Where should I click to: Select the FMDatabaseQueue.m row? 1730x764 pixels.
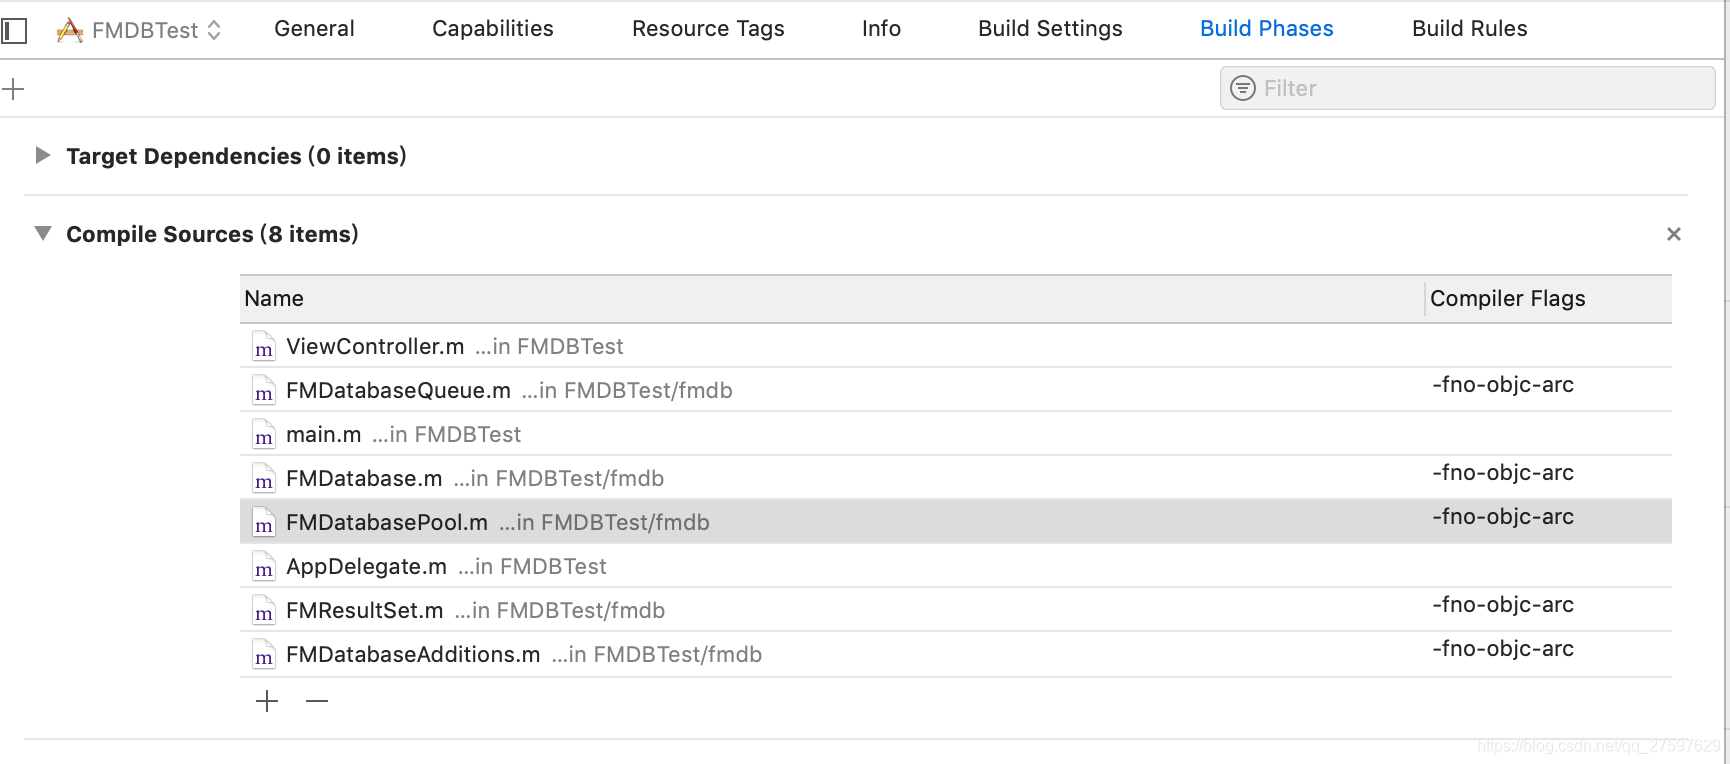tap(955, 390)
